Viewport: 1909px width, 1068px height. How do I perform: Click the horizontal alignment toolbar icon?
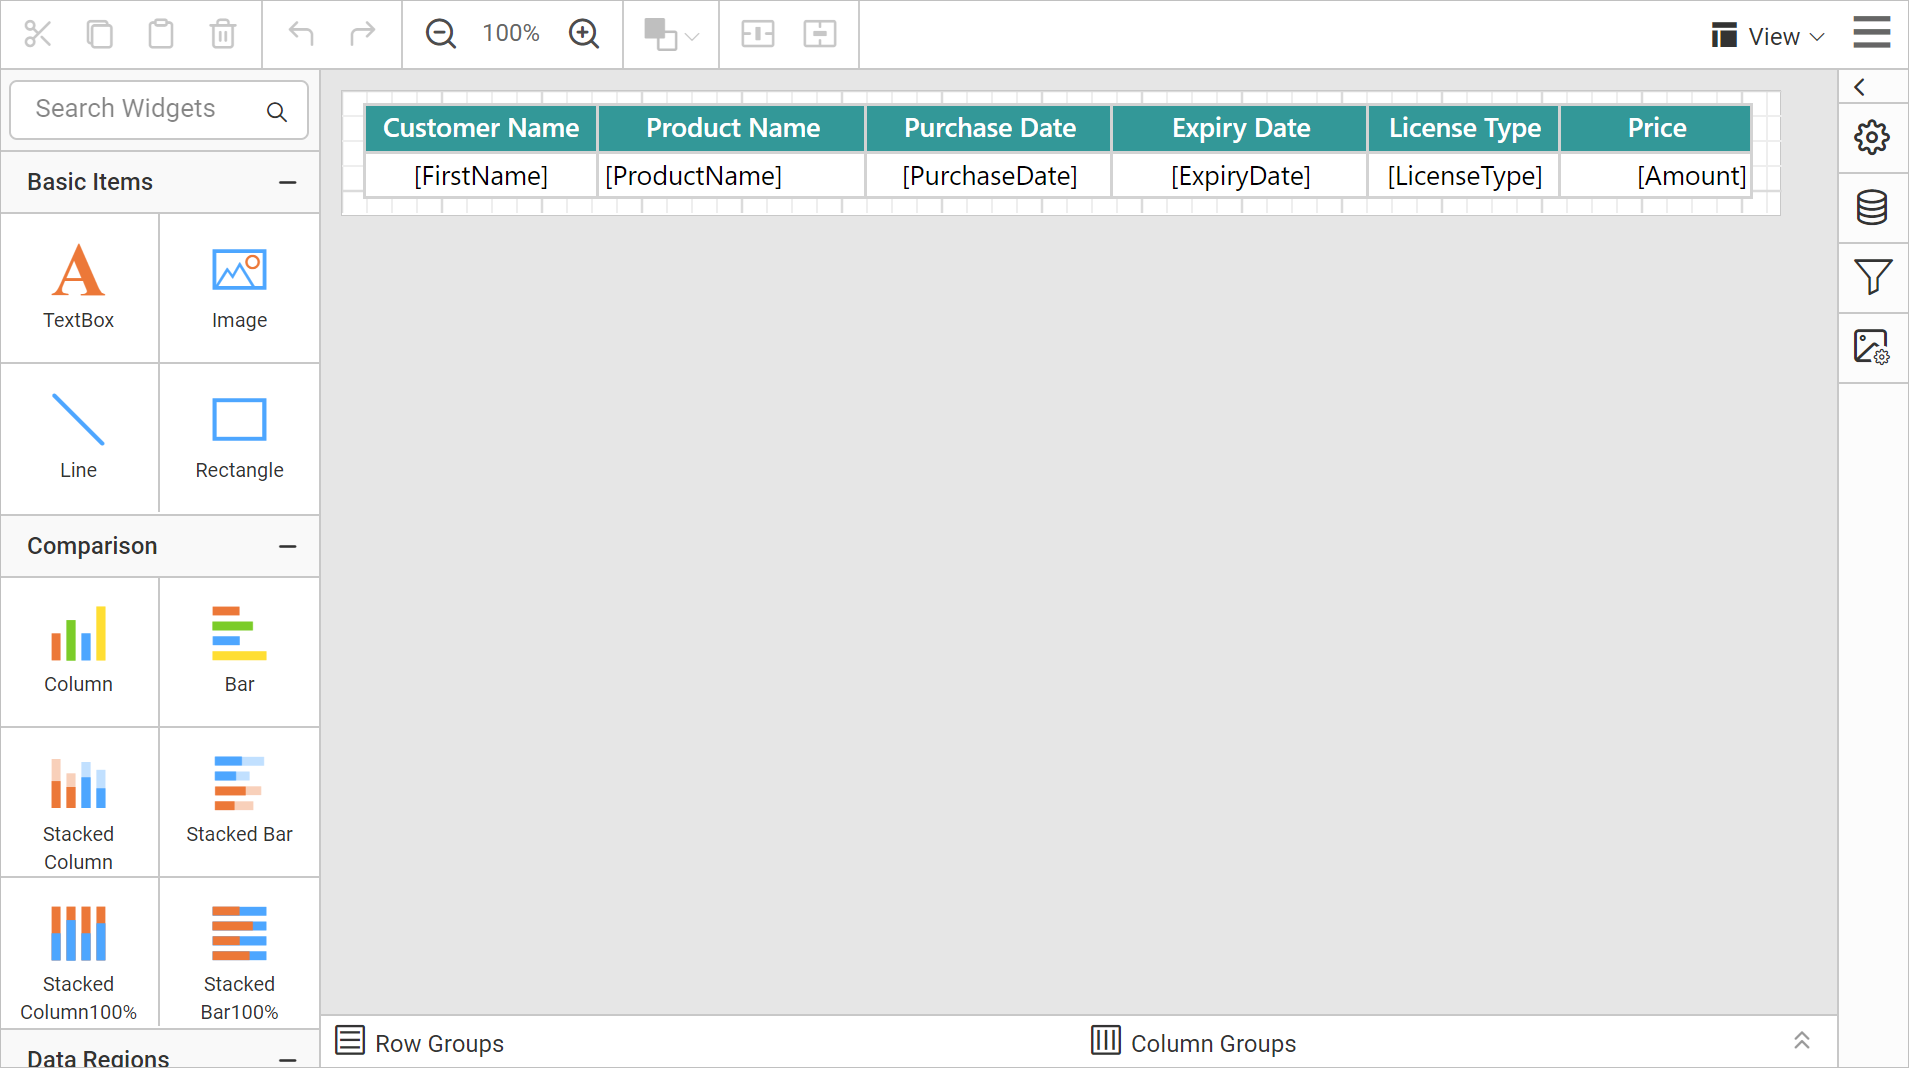coord(758,34)
